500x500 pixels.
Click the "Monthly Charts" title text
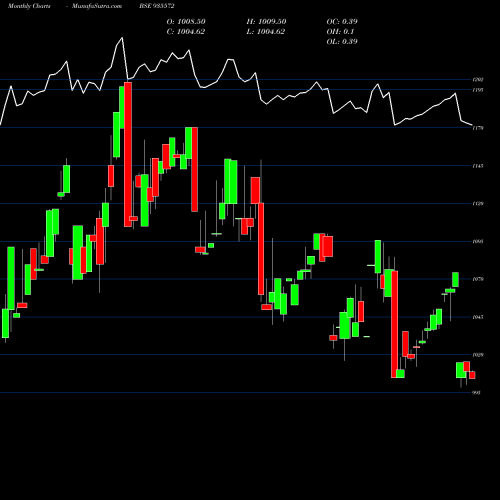coord(29,6)
